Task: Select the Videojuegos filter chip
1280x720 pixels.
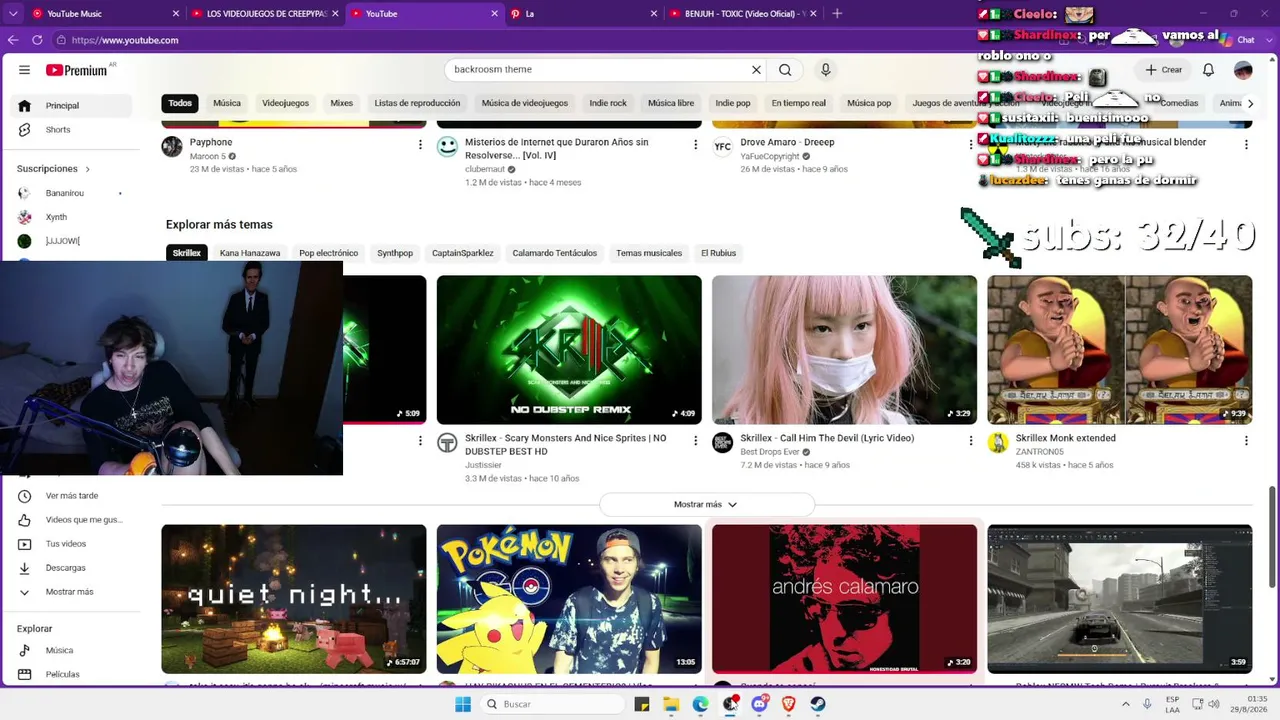Action: (x=286, y=103)
